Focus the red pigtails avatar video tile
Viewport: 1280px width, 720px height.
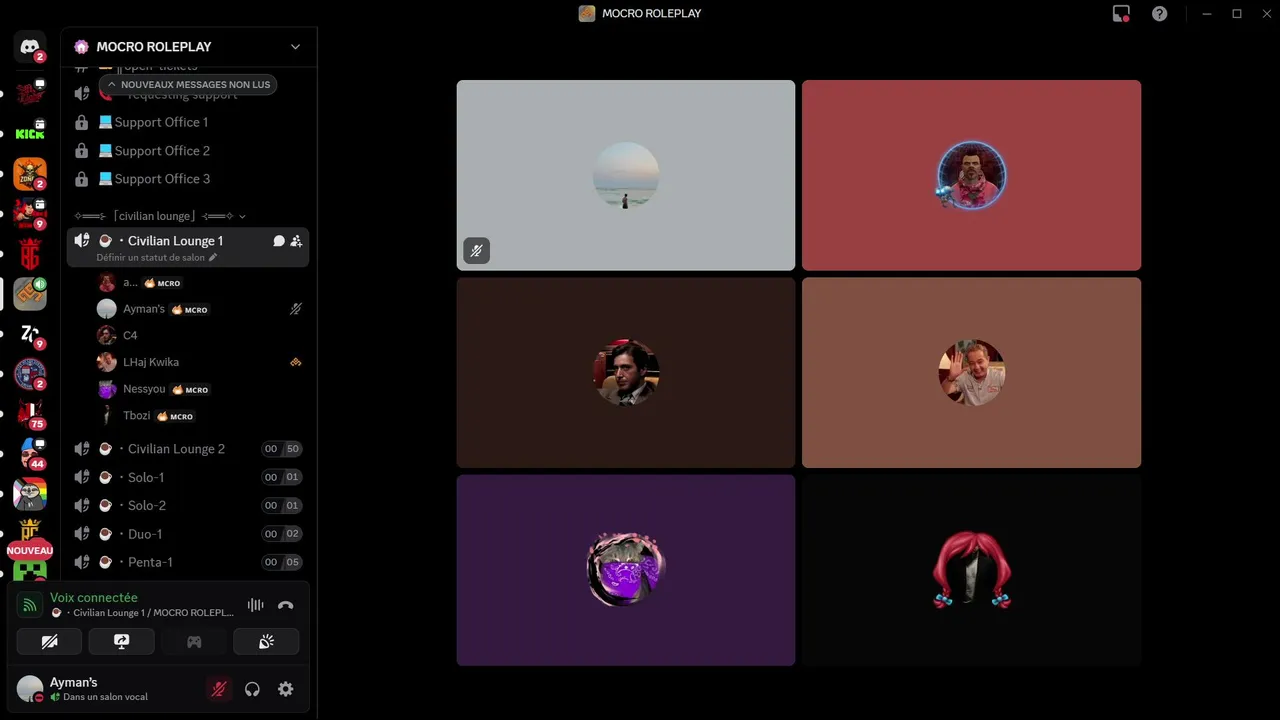971,570
